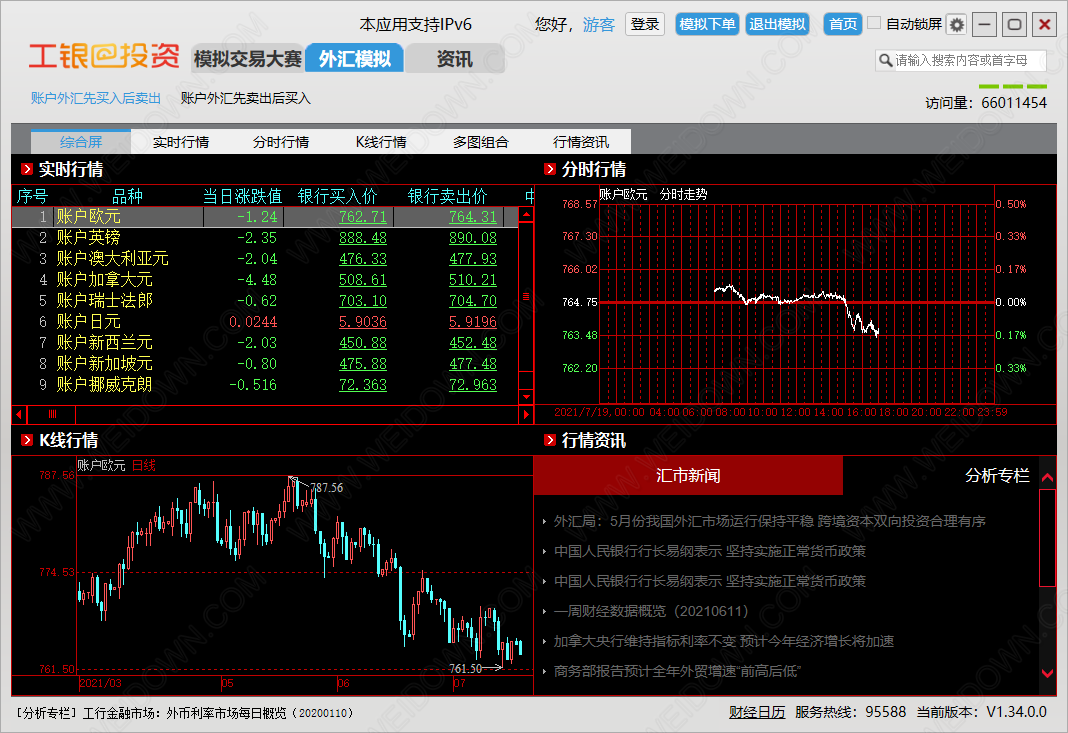Select the 账户新加坡元 row

266,364
